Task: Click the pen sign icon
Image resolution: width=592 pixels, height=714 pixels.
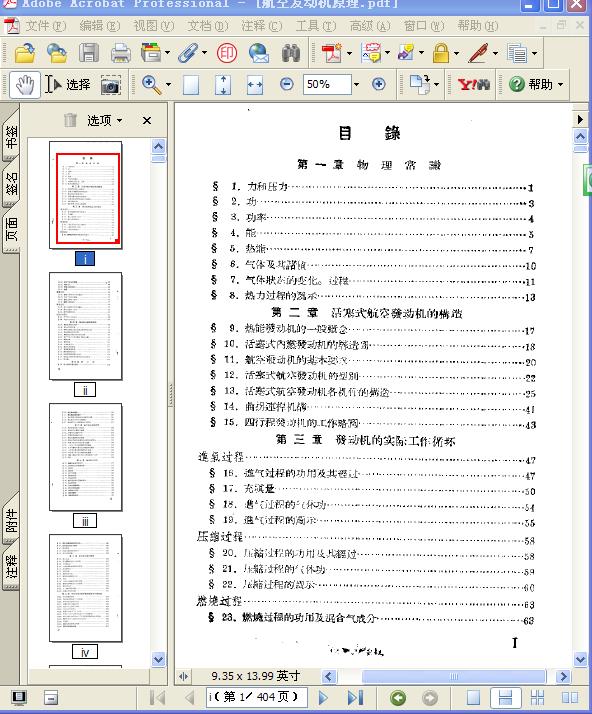Action: pyautogui.click(x=478, y=53)
